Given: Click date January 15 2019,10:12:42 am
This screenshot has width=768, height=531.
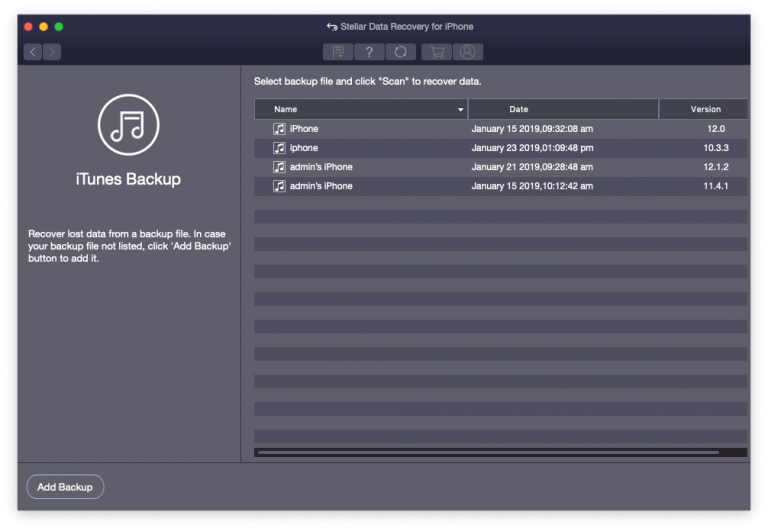Looking at the screenshot, I should (532, 186).
